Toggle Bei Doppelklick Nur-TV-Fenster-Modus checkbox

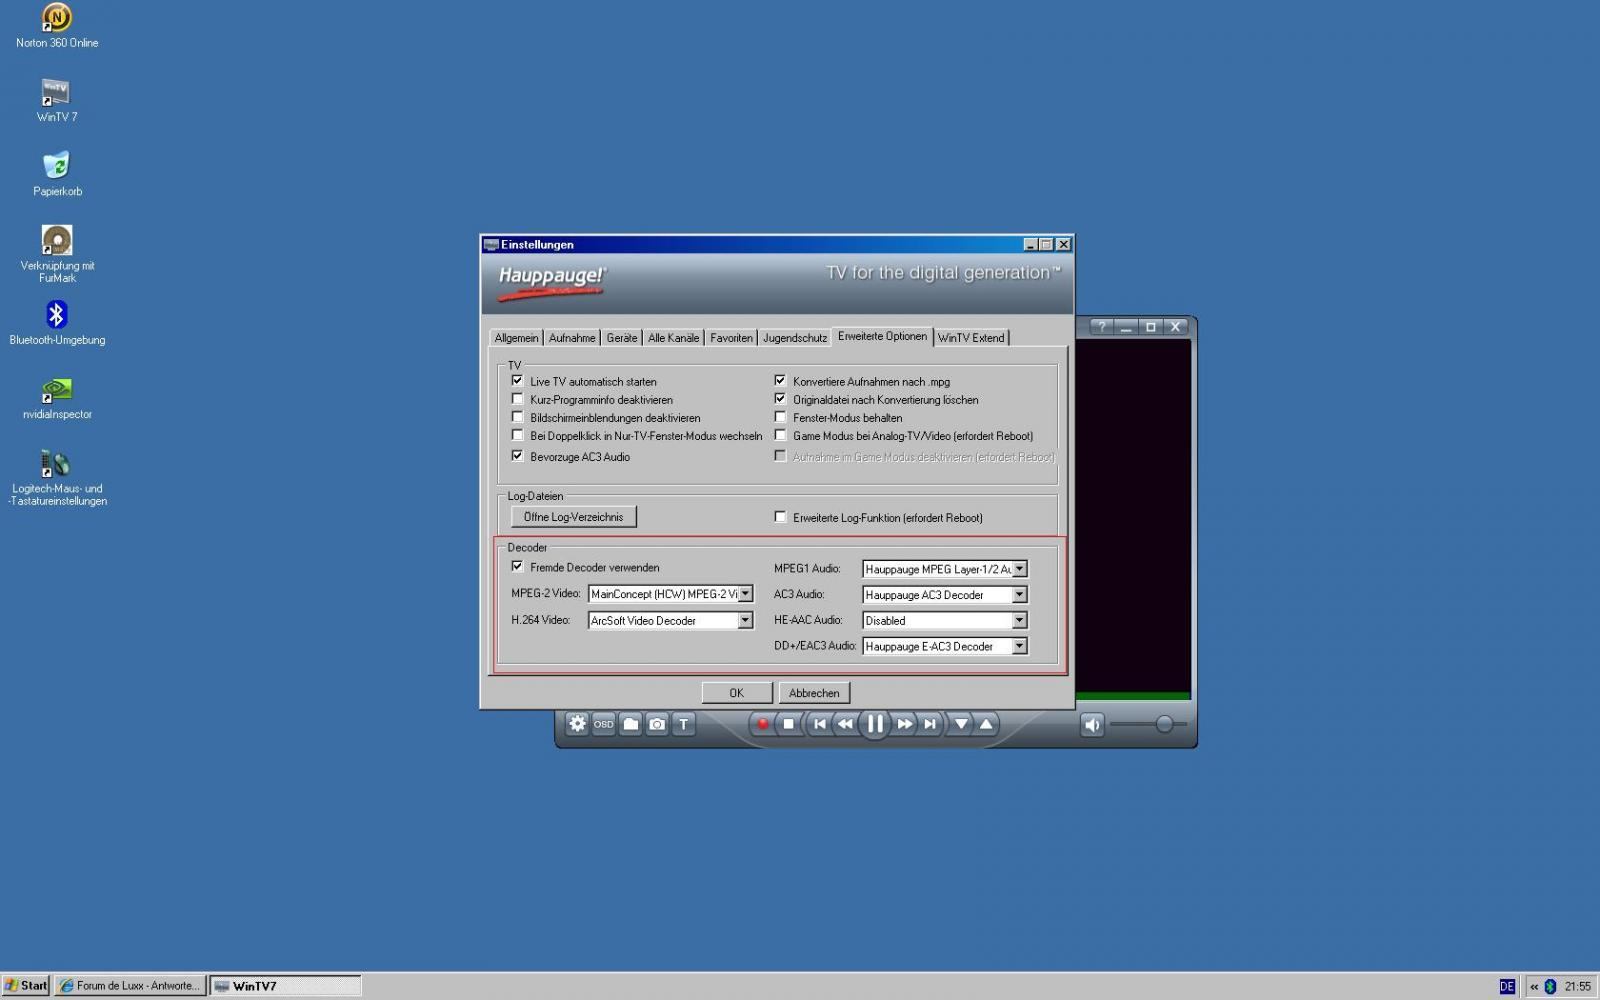[x=517, y=435]
